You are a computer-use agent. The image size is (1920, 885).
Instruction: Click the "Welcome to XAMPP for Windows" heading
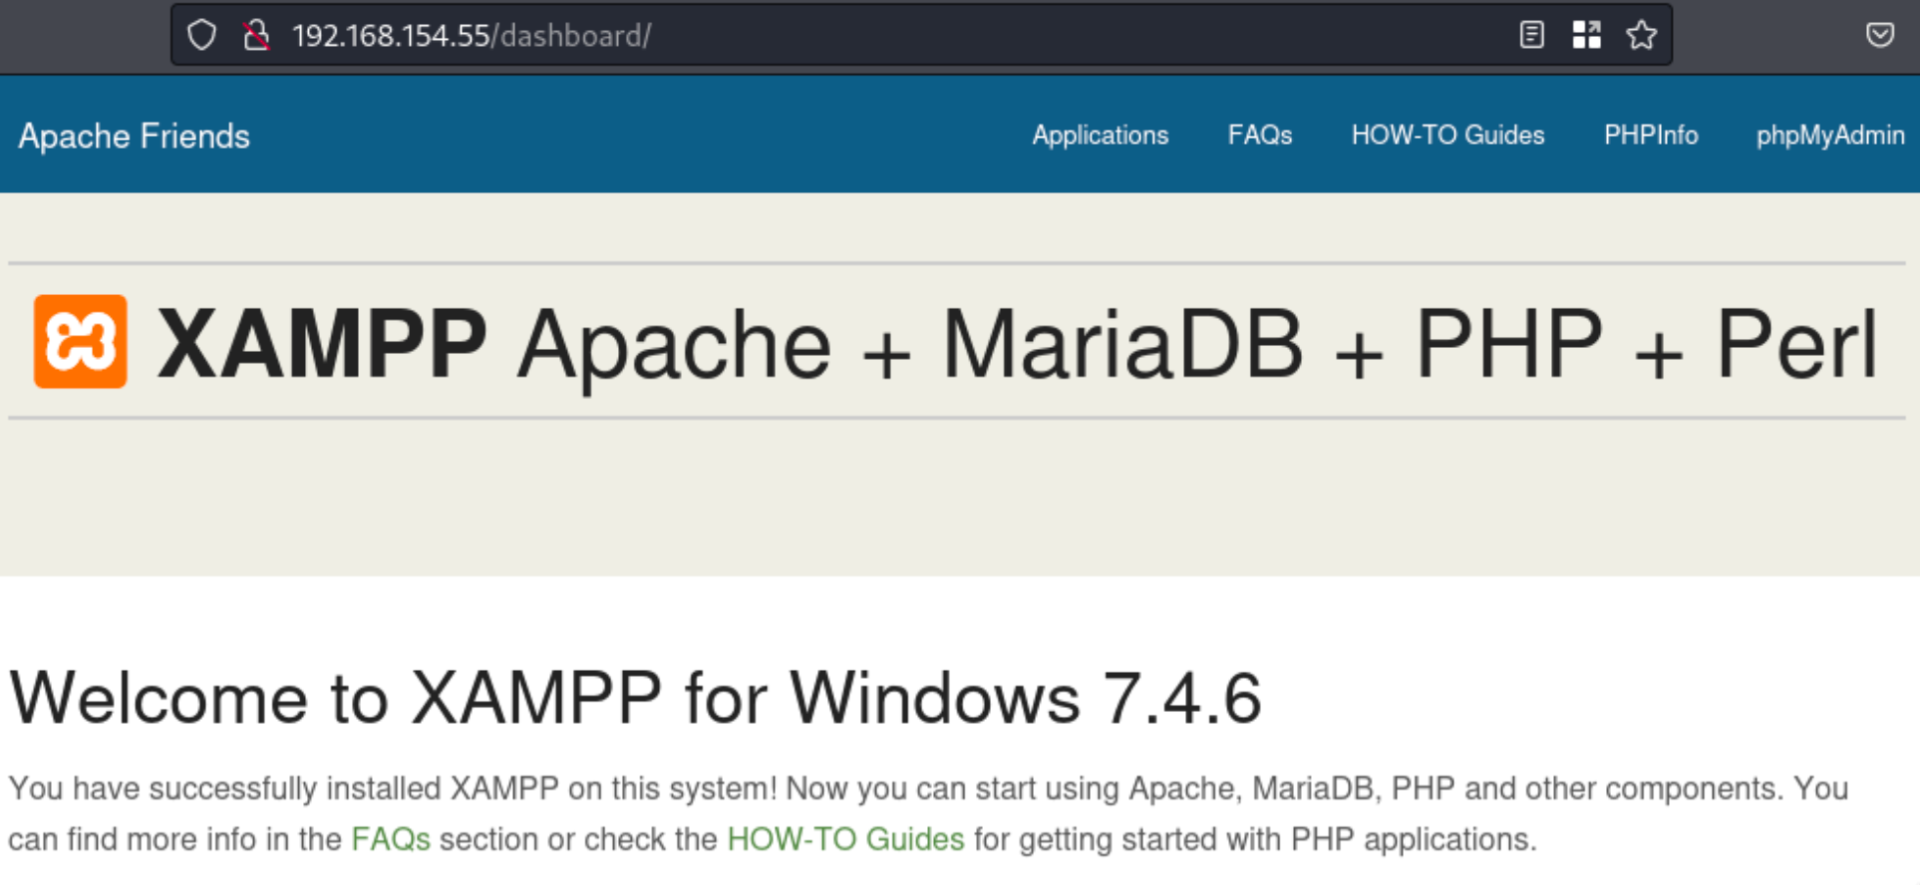pyautogui.click(x=635, y=698)
